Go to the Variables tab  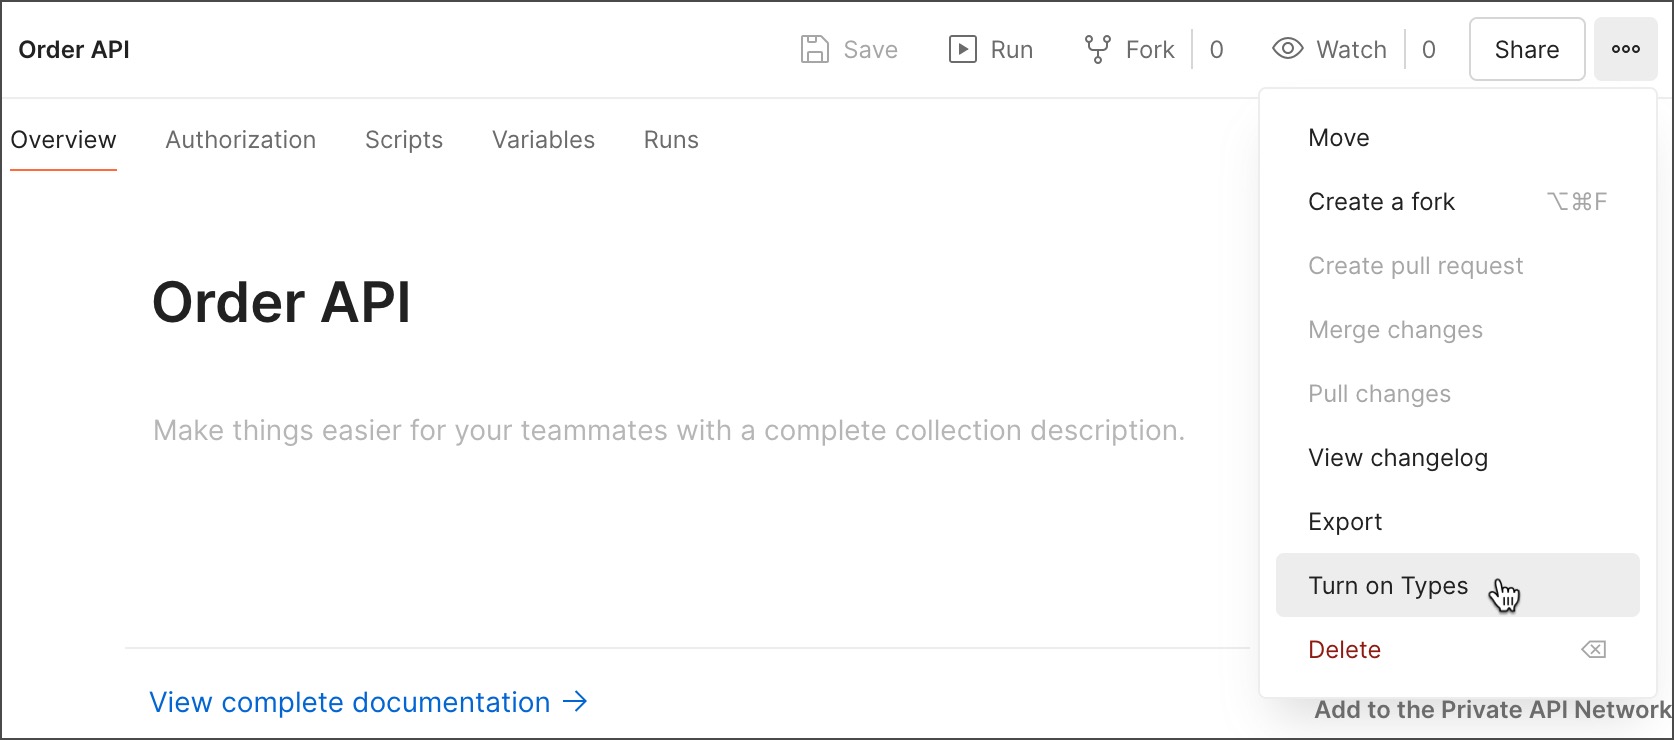coord(543,140)
